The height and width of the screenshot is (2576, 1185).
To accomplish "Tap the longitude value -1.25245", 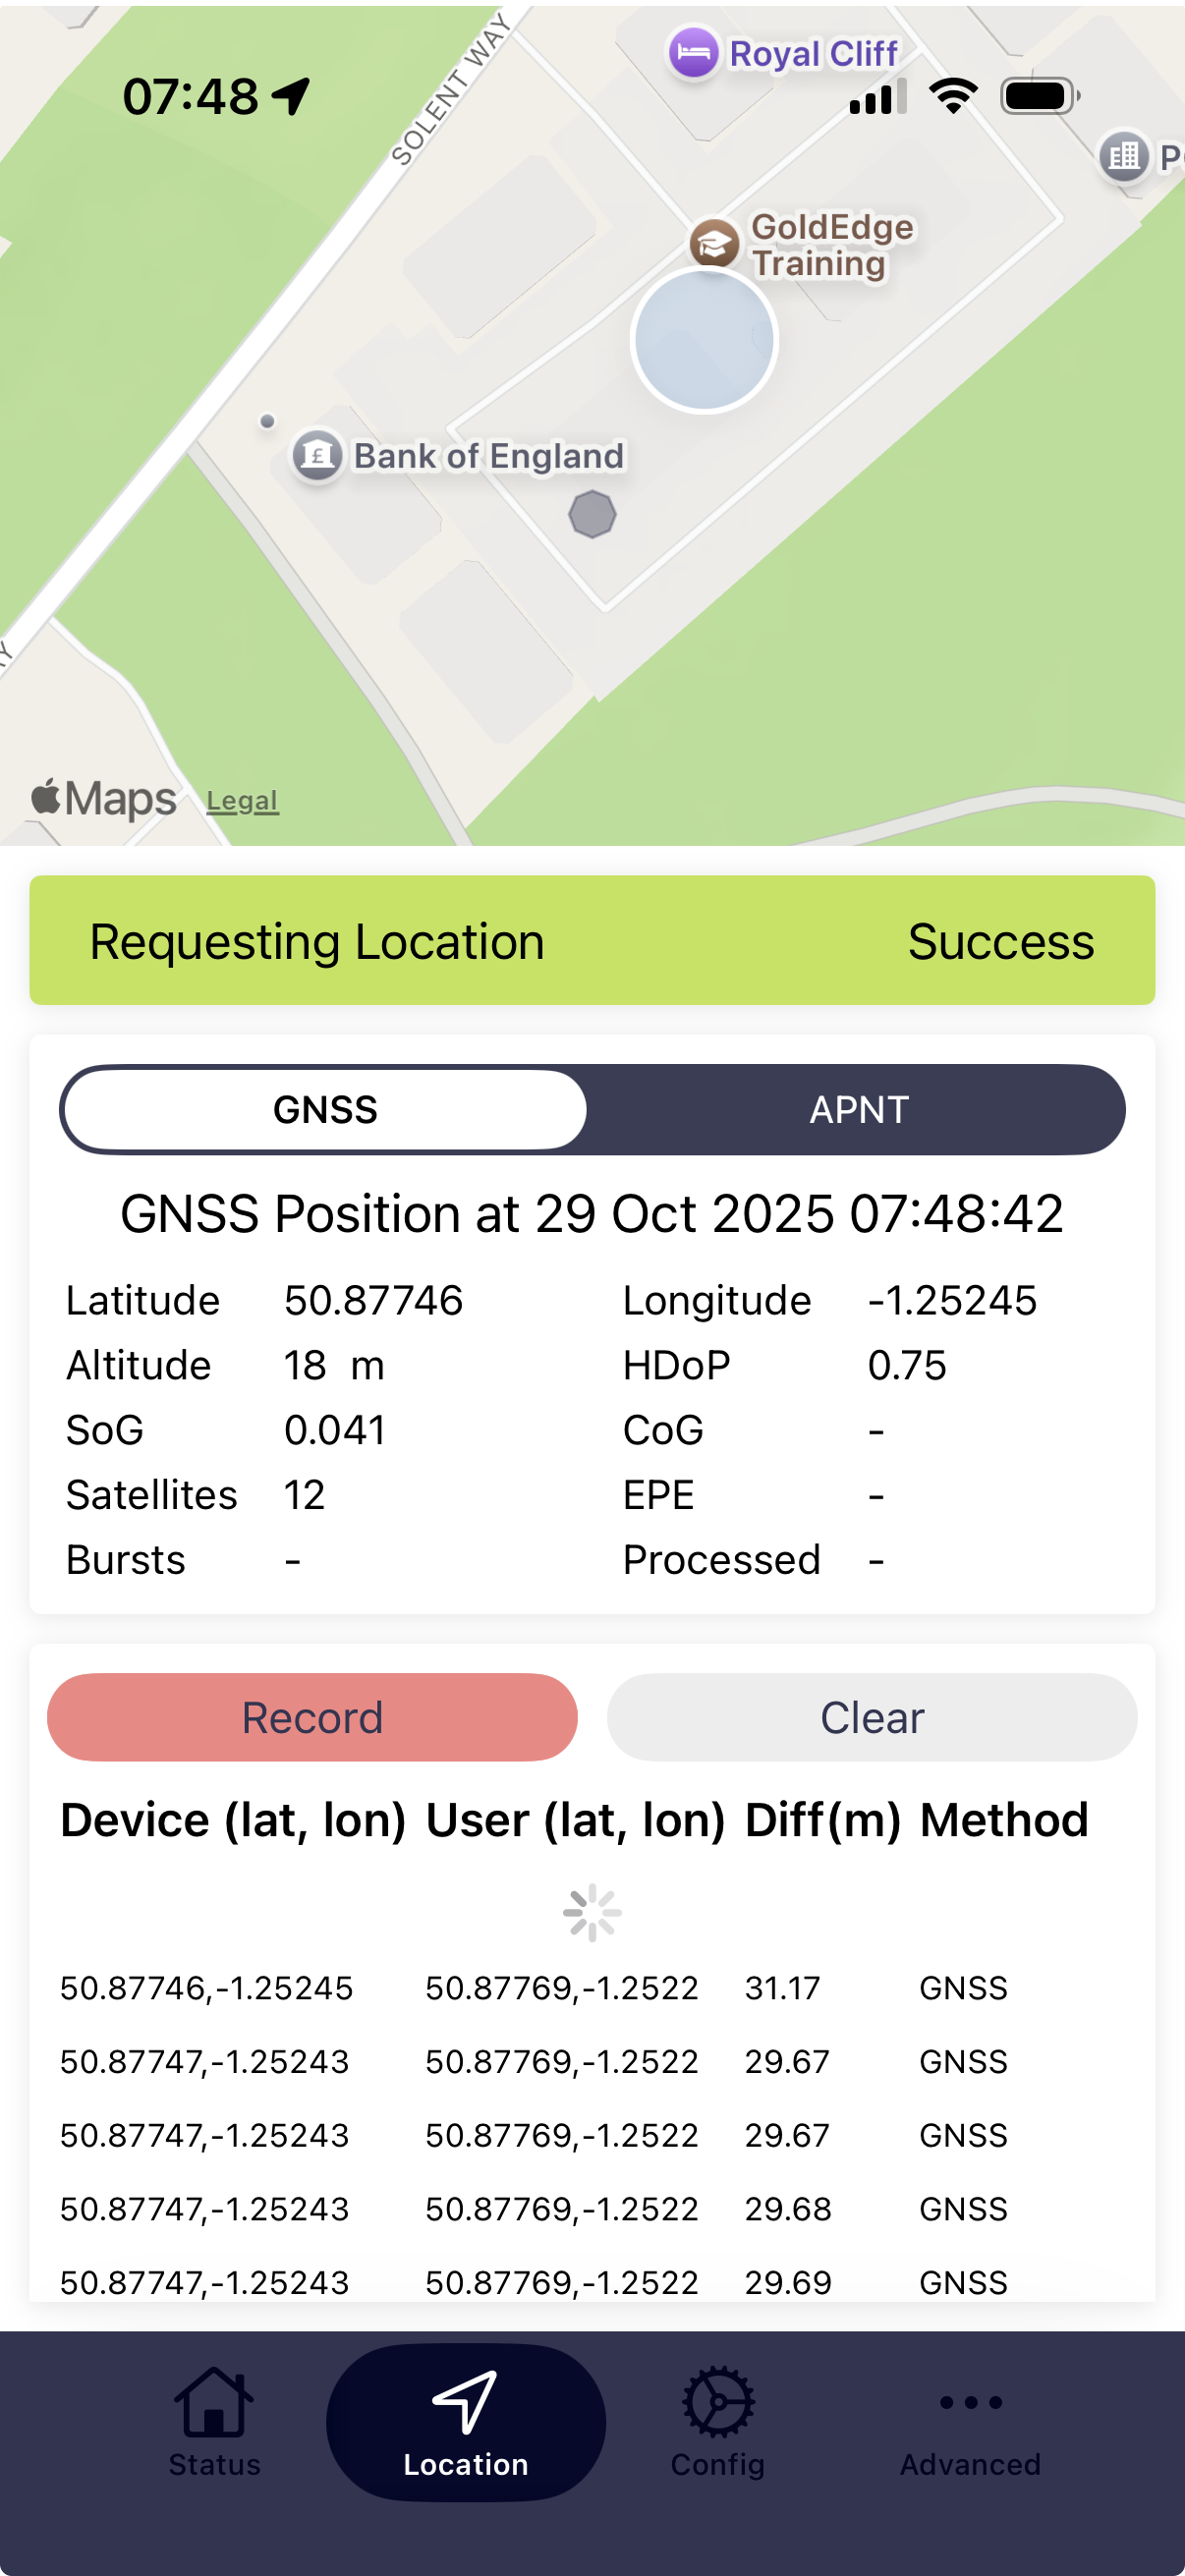I will point(952,1300).
